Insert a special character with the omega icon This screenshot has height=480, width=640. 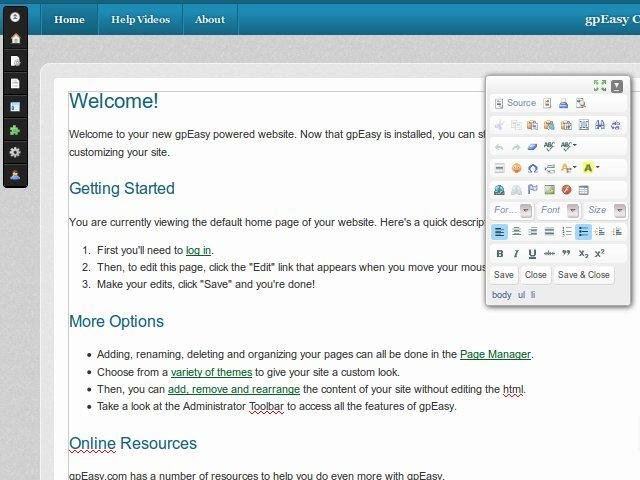[x=533, y=168]
